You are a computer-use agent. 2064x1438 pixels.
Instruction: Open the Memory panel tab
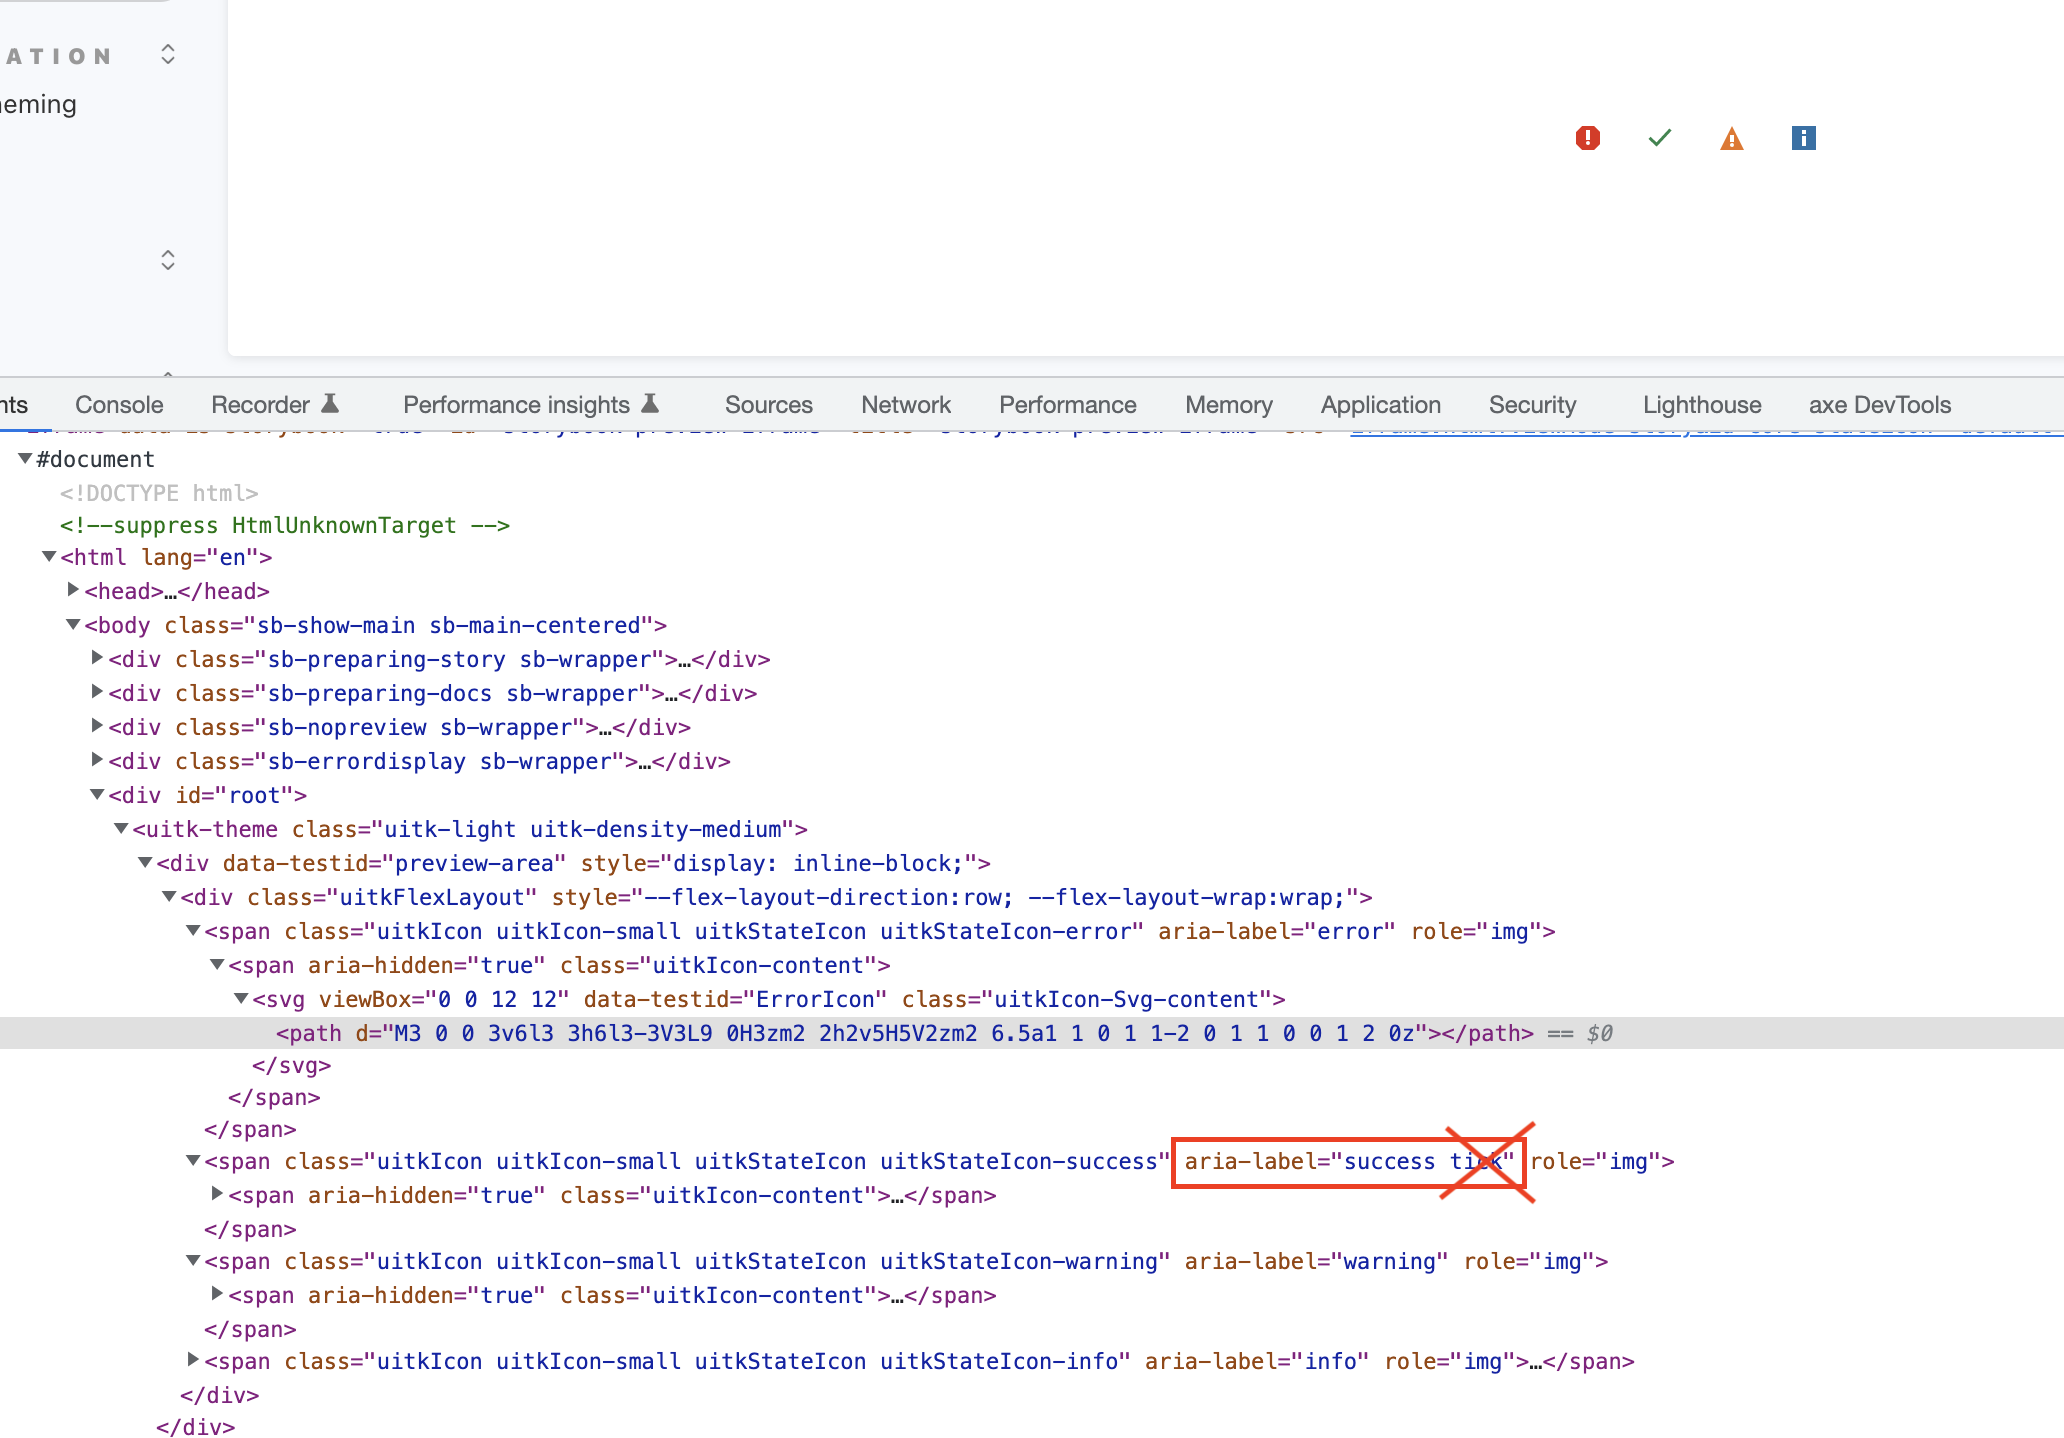click(1228, 404)
